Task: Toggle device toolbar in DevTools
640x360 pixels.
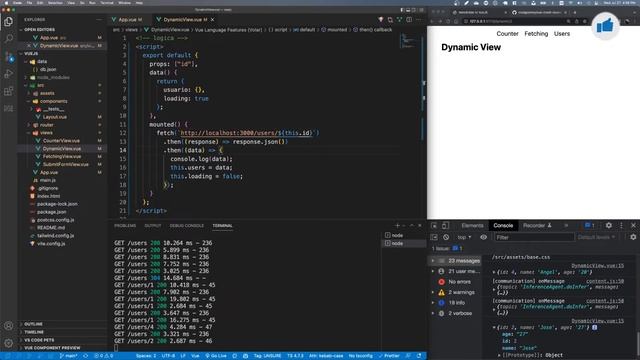Action: (445, 225)
